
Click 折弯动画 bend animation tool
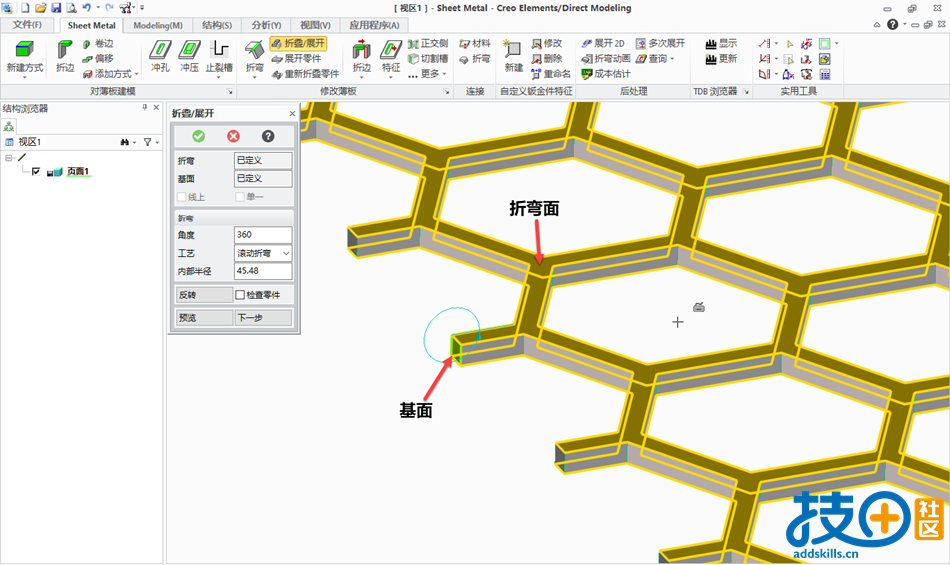click(x=606, y=59)
